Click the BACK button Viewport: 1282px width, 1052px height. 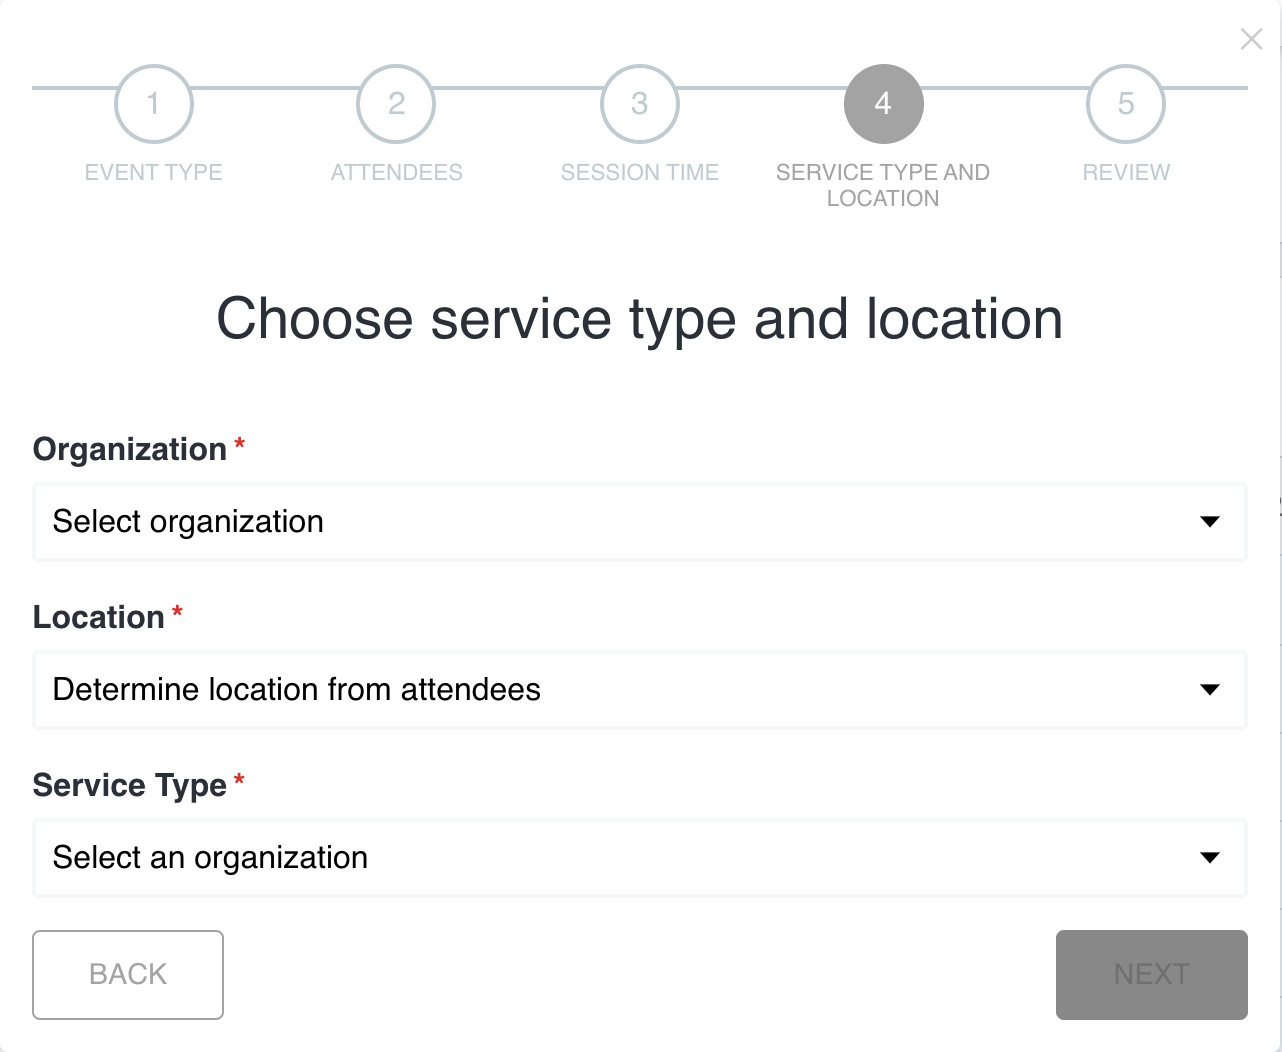pos(128,975)
